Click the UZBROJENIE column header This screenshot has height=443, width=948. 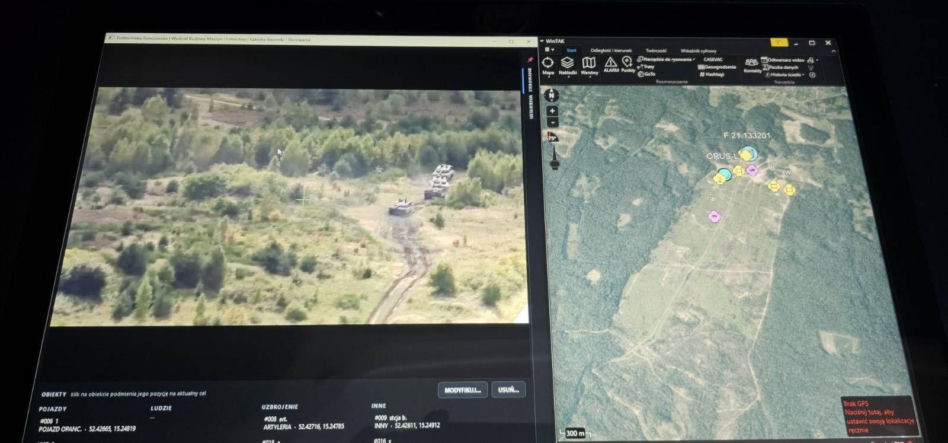(x=280, y=407)
